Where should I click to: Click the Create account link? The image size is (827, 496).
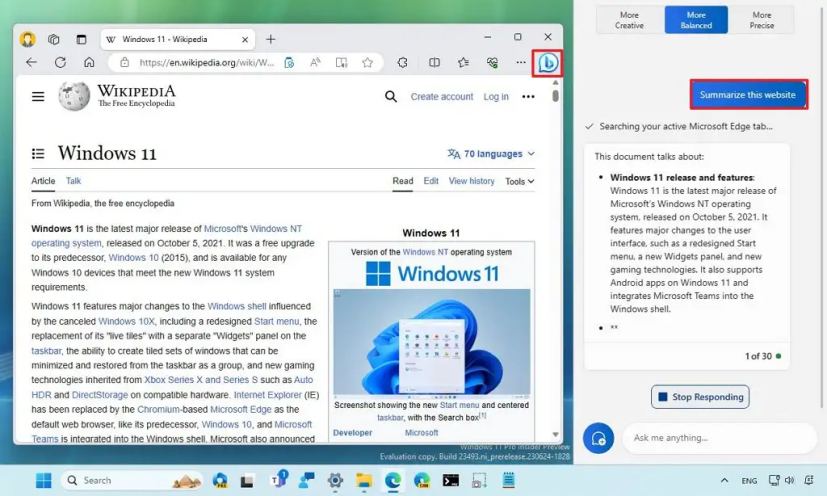coord(442,97)
